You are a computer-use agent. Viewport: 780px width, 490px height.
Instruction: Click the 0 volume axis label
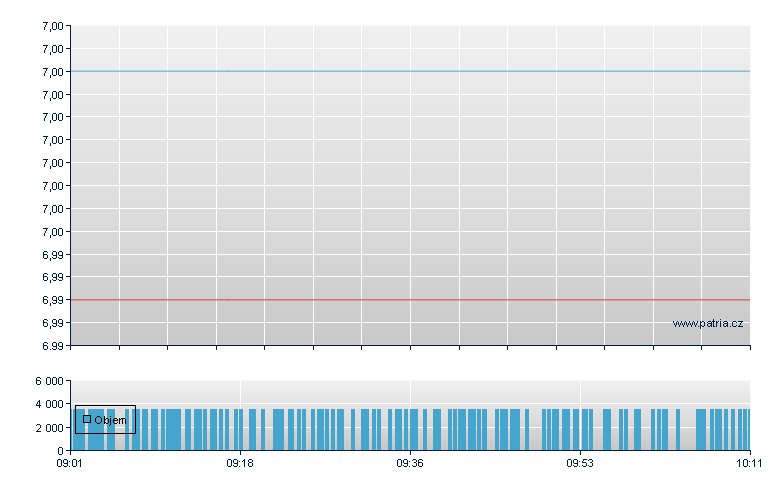60,451
